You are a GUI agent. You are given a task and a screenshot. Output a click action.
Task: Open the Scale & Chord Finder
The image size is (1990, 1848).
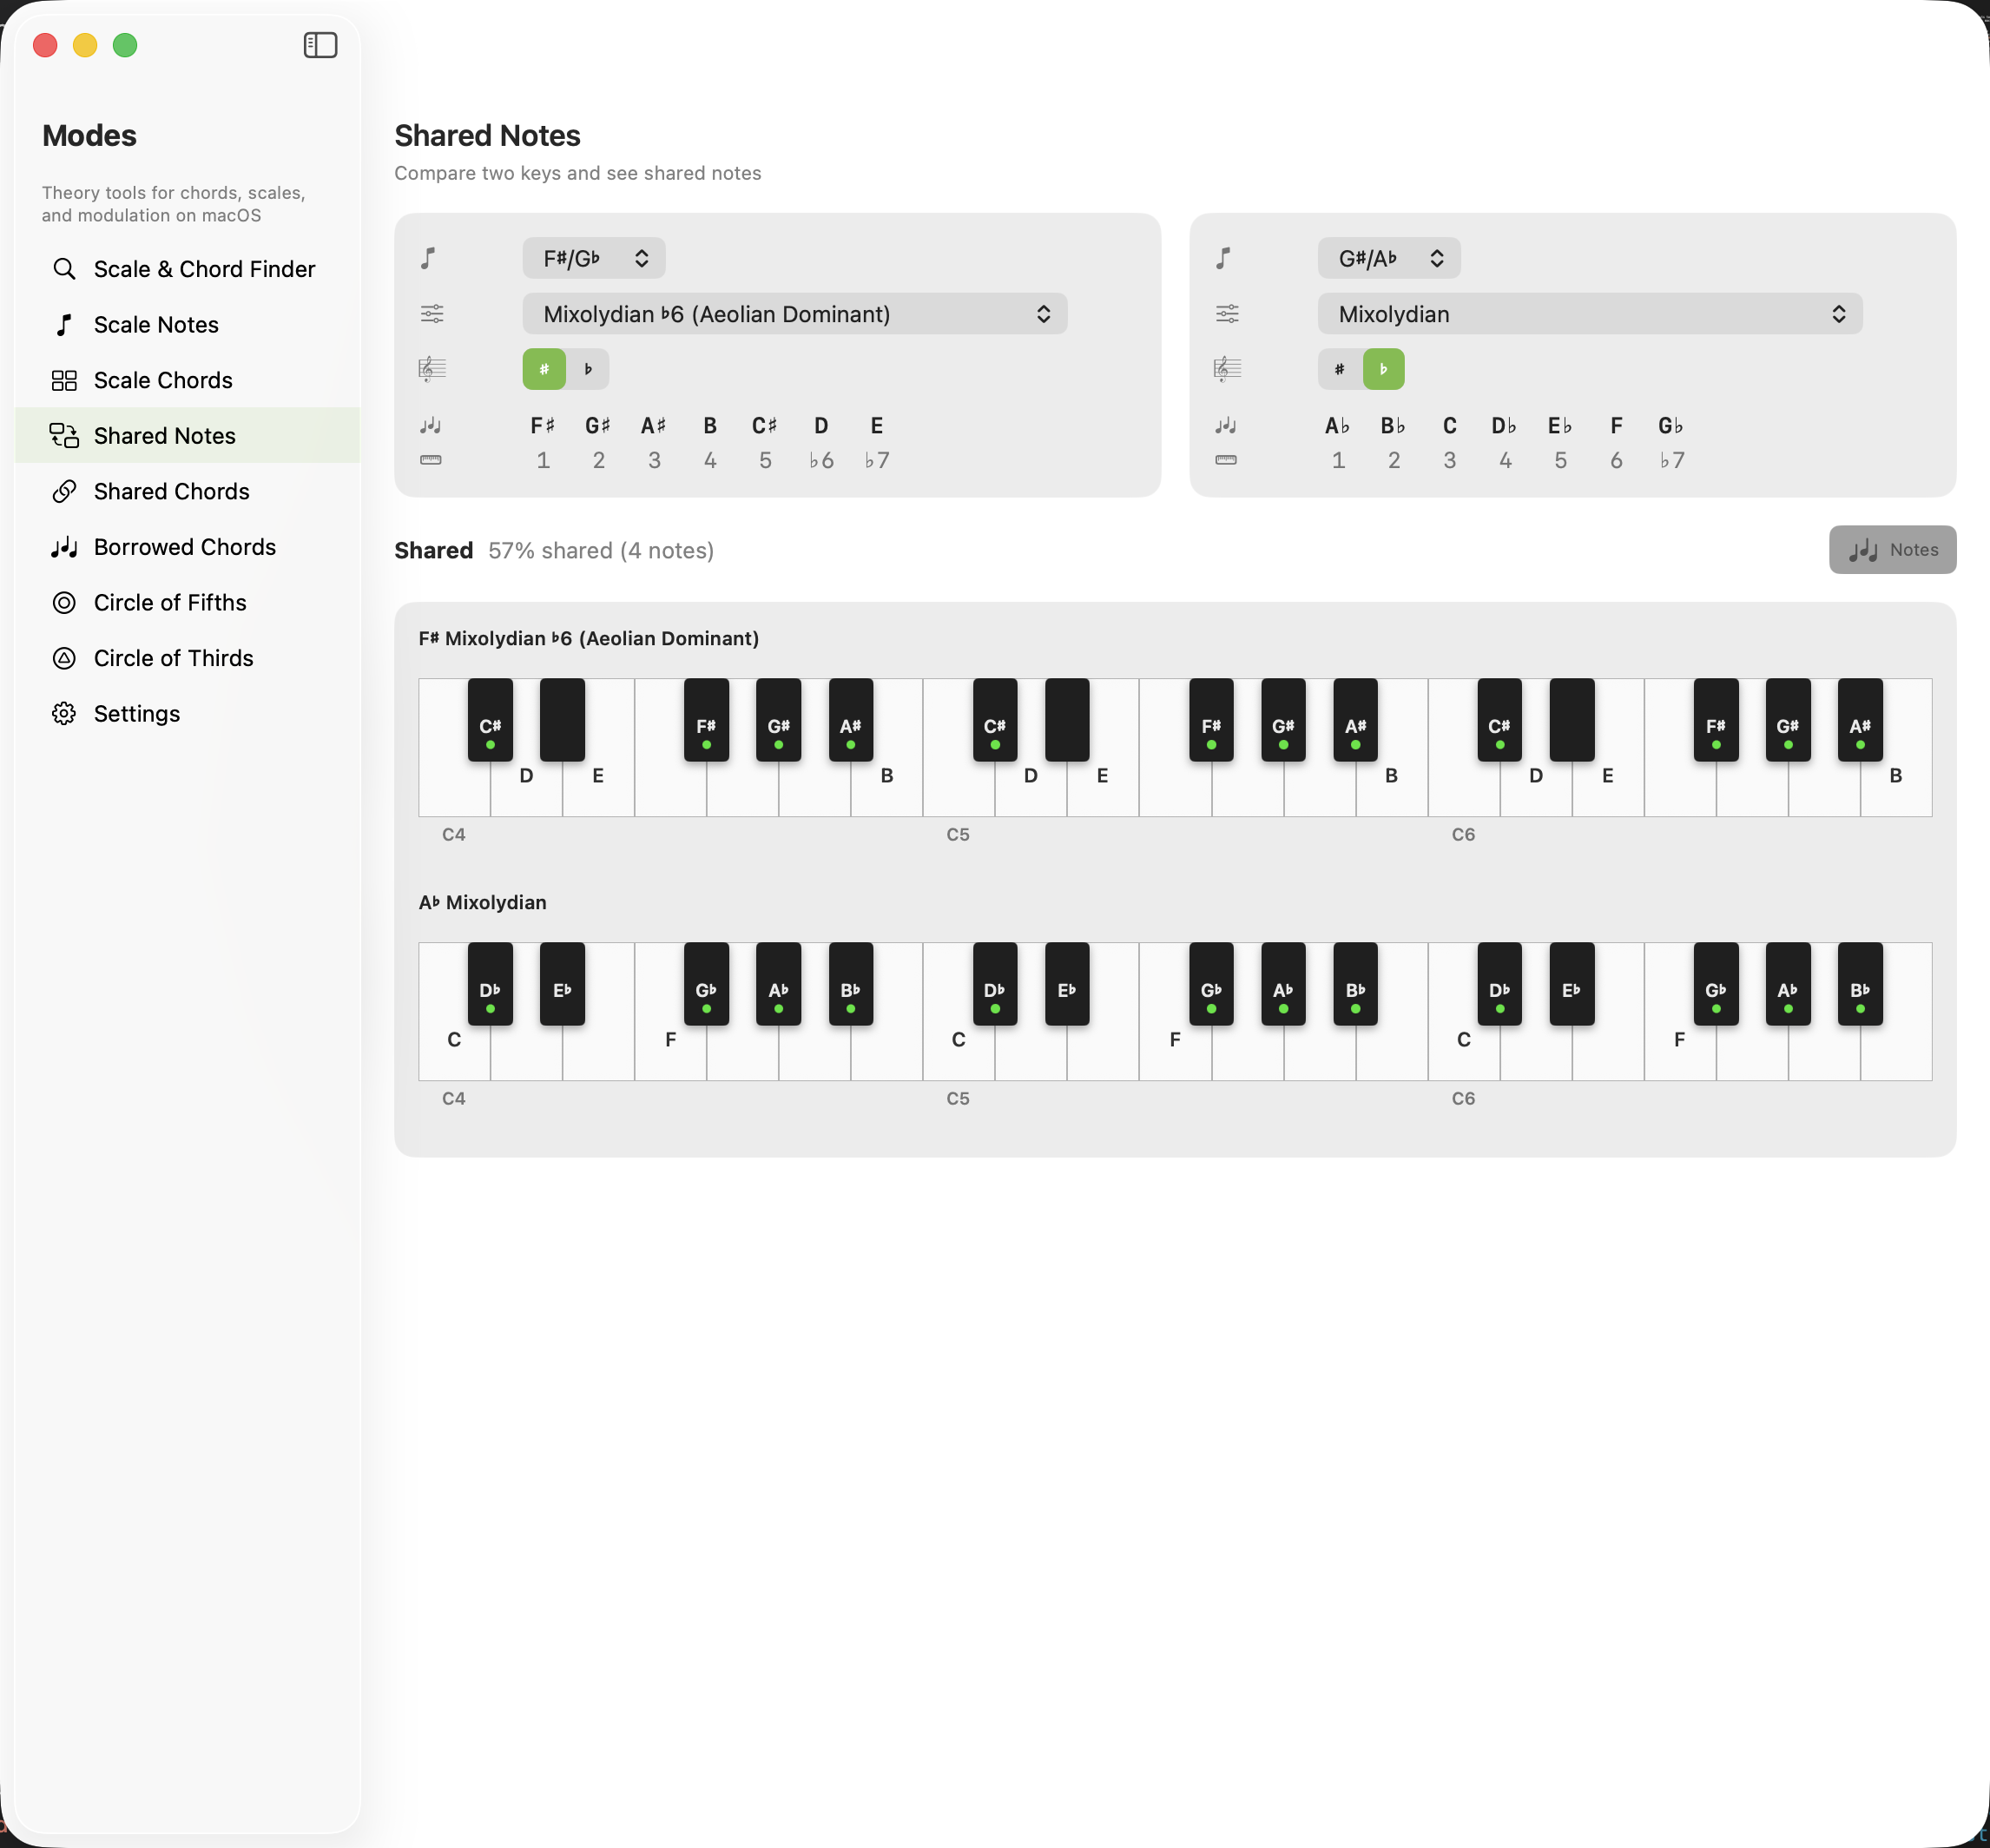[204, 268]
